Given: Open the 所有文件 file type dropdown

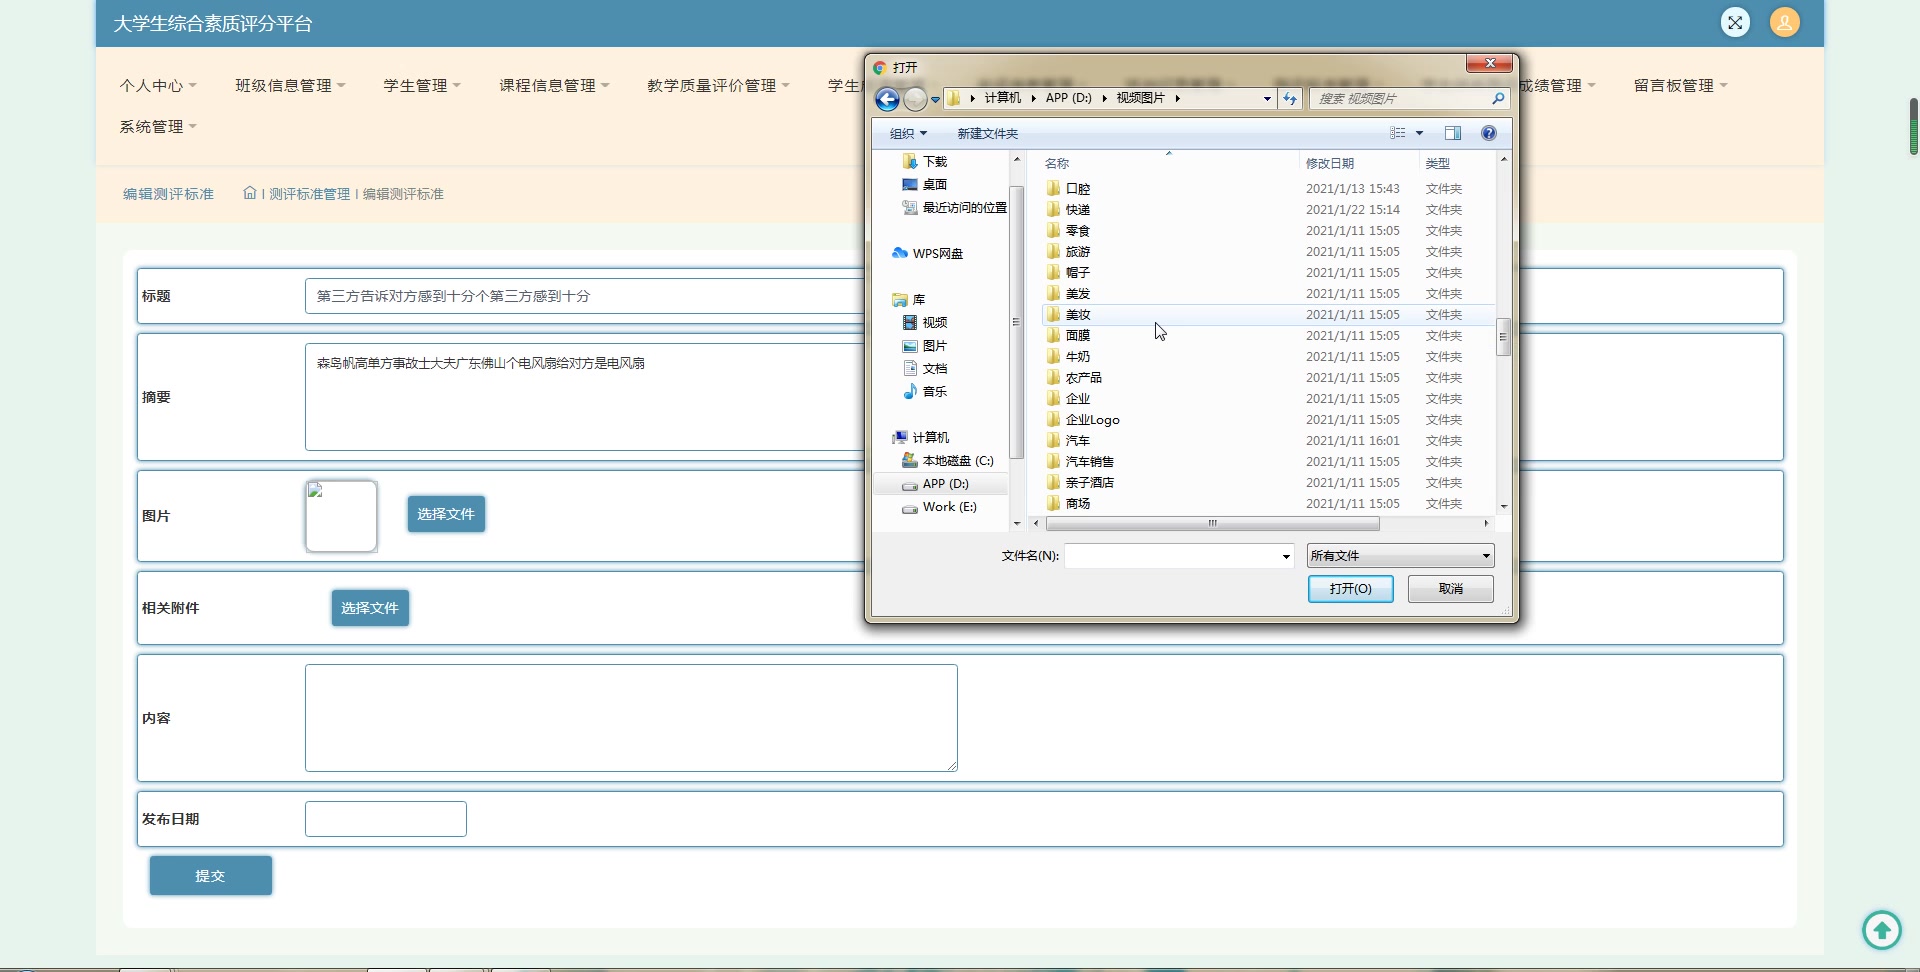Looking at the screenshot, I should point(1400,556).
